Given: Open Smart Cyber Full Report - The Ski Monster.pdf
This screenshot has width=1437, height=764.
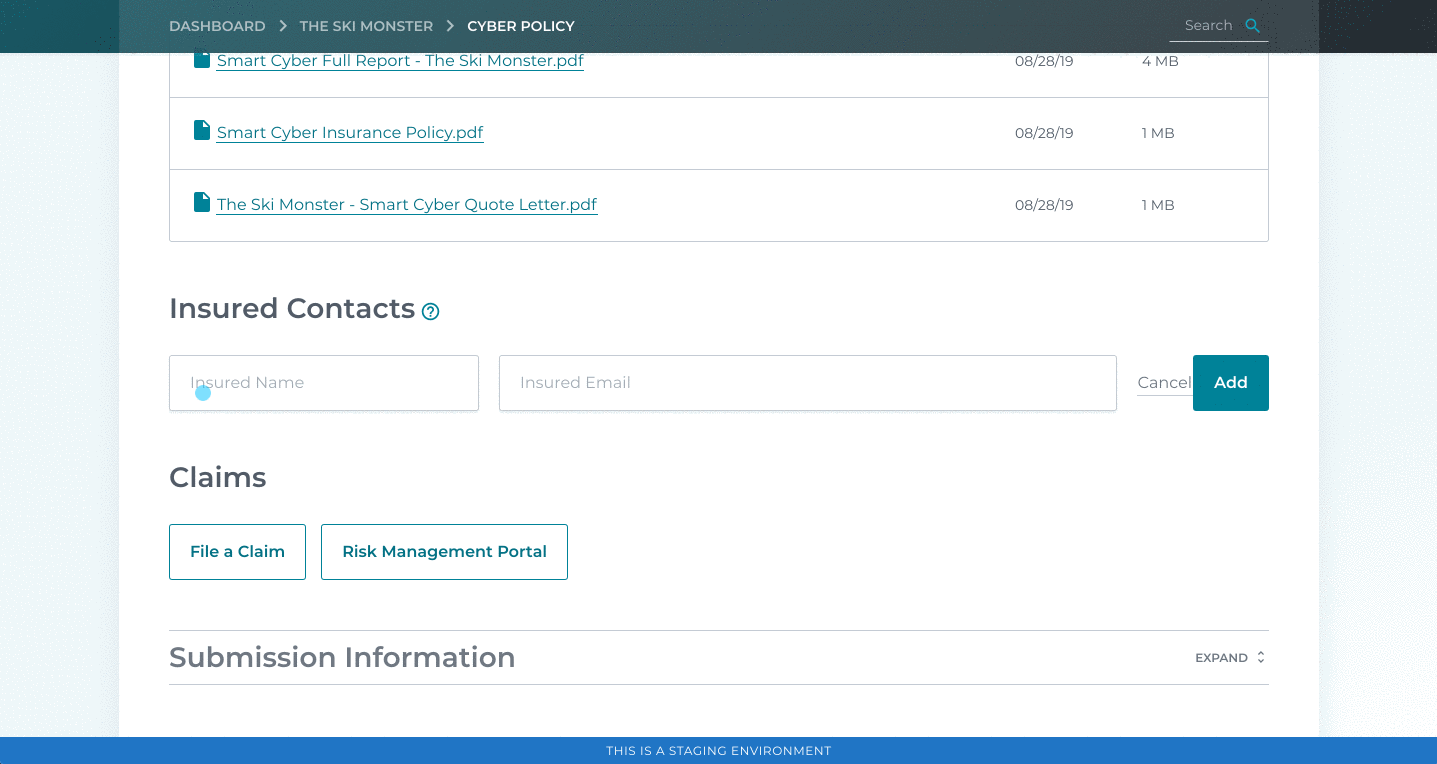Looking at the screenshot, I should (x=400, y=61).
